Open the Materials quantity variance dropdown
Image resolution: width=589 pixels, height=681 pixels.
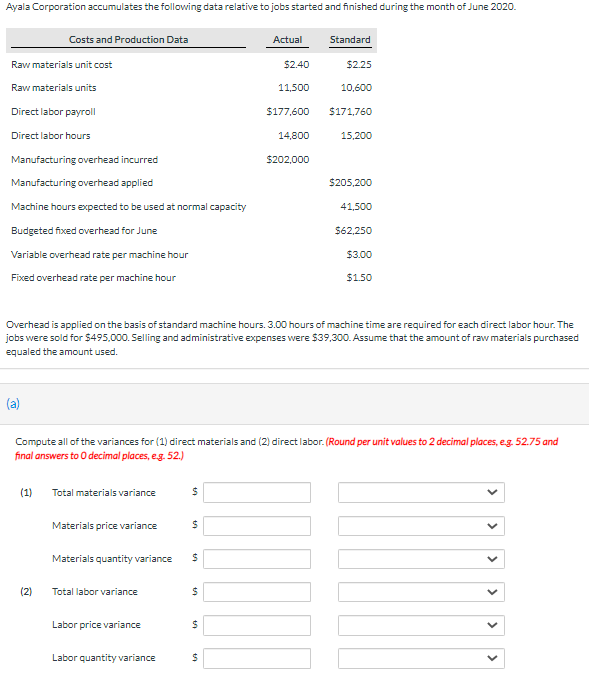pyautogui.click(x=421, y=559)
